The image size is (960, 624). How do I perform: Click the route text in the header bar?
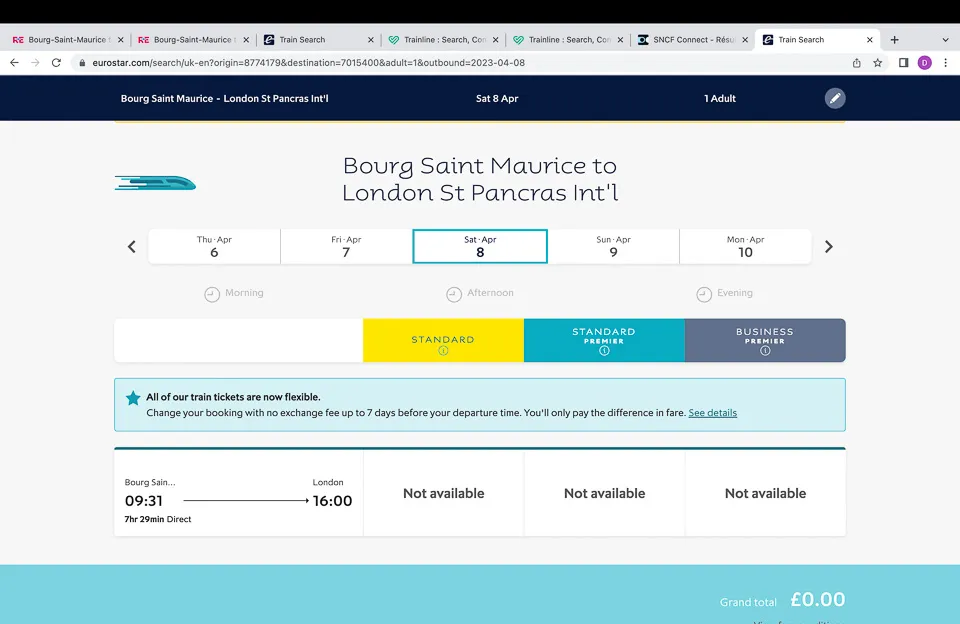[224, 98]
